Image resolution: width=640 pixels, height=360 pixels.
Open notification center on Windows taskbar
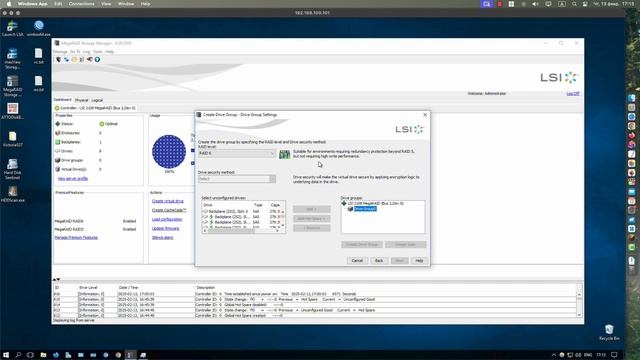coord(615,355)
